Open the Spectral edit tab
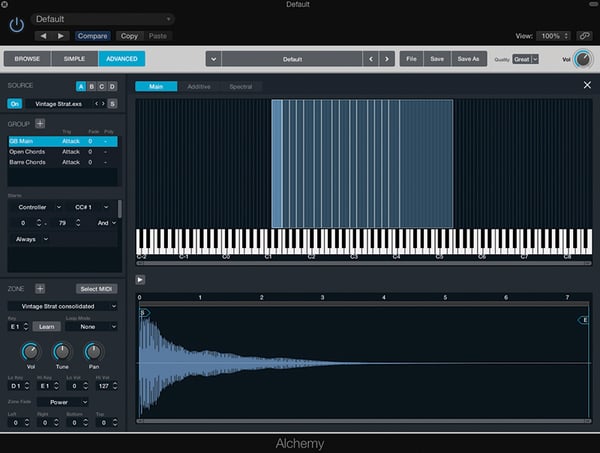The image size is (600, 453). click(x=241, y=86)
